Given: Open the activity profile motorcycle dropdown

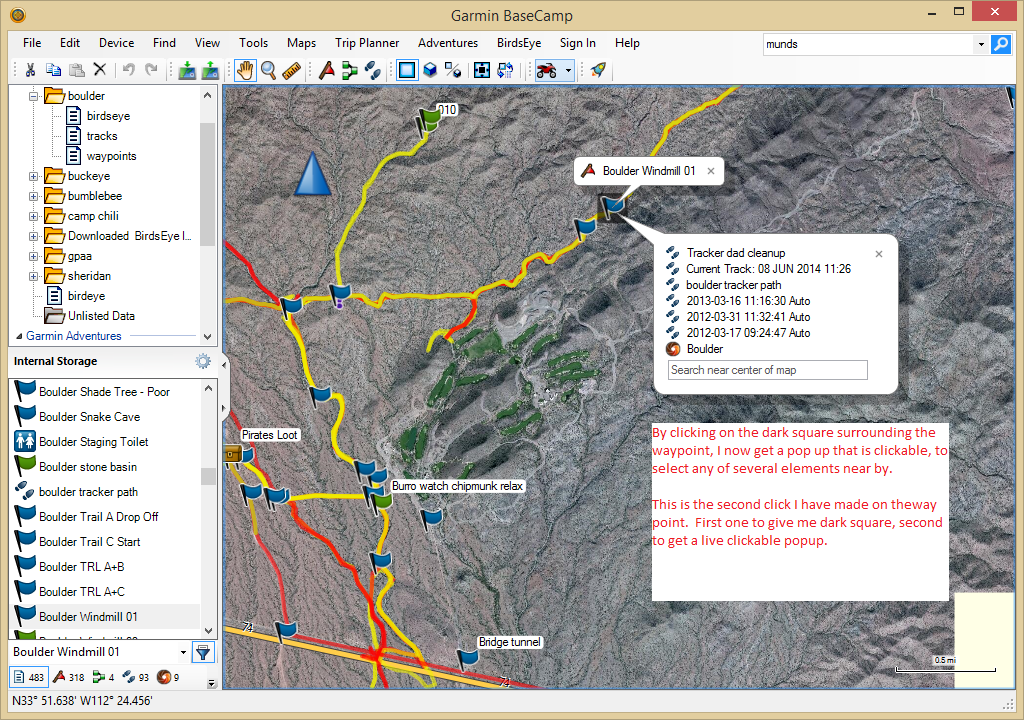Looking at the screenshot, I should point(568,70).
